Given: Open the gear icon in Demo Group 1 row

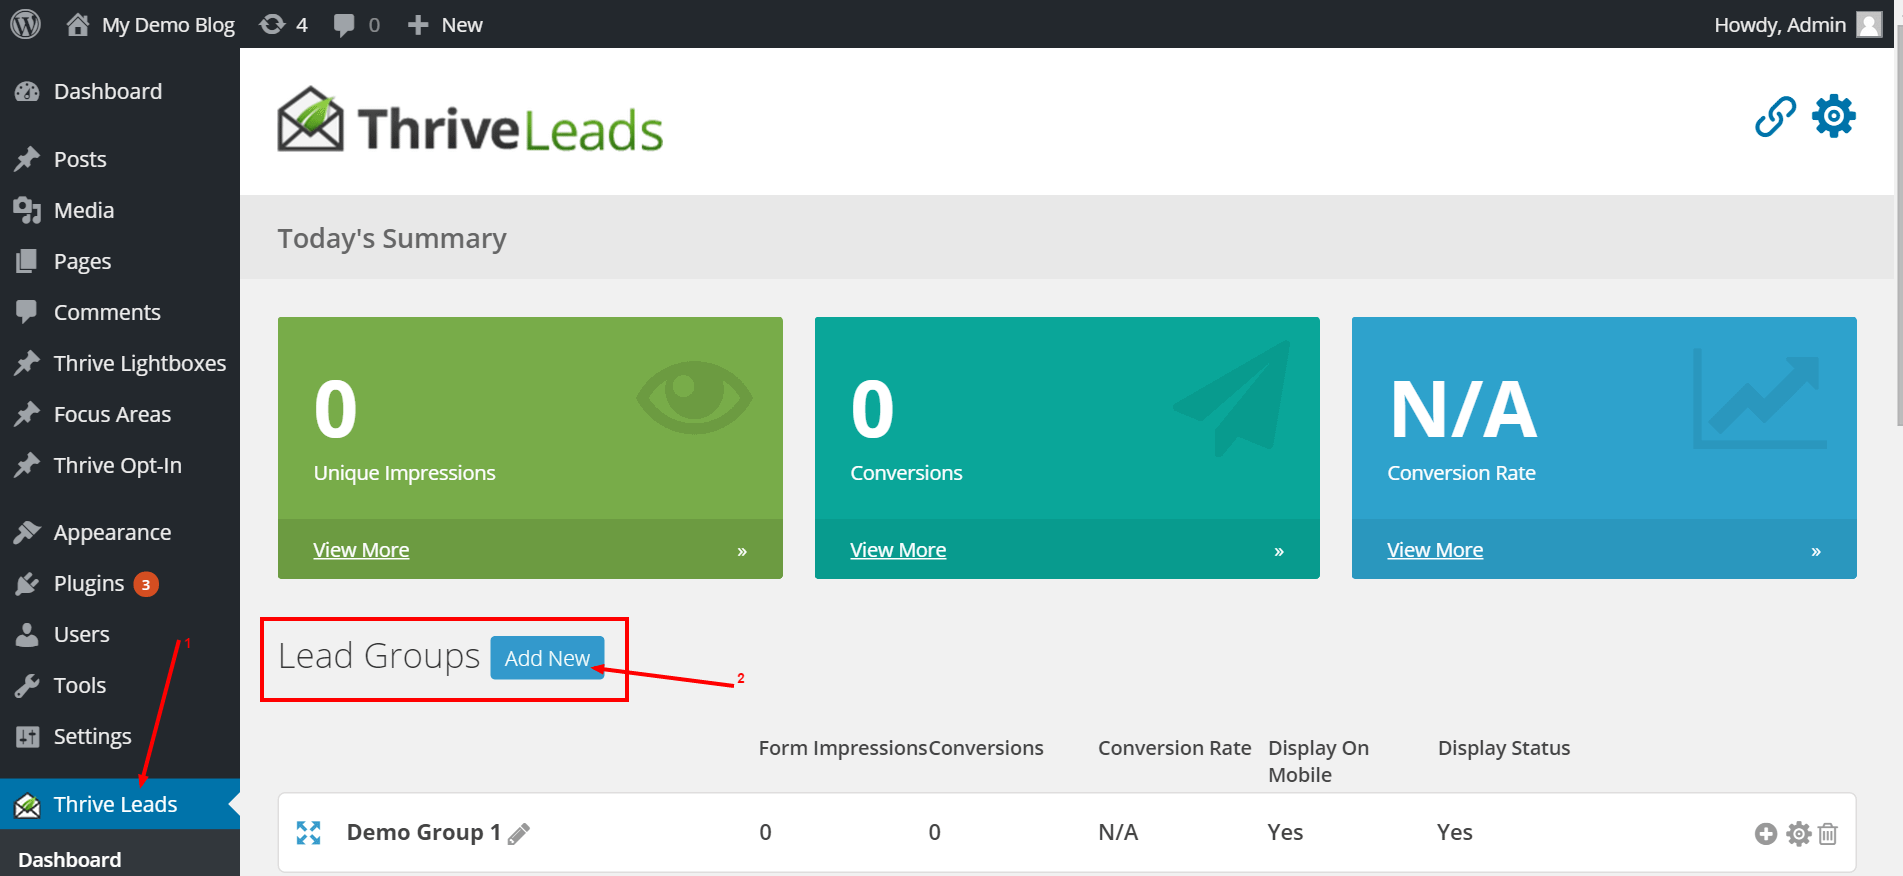Looking at the screenshot, I should [1799, 834].
